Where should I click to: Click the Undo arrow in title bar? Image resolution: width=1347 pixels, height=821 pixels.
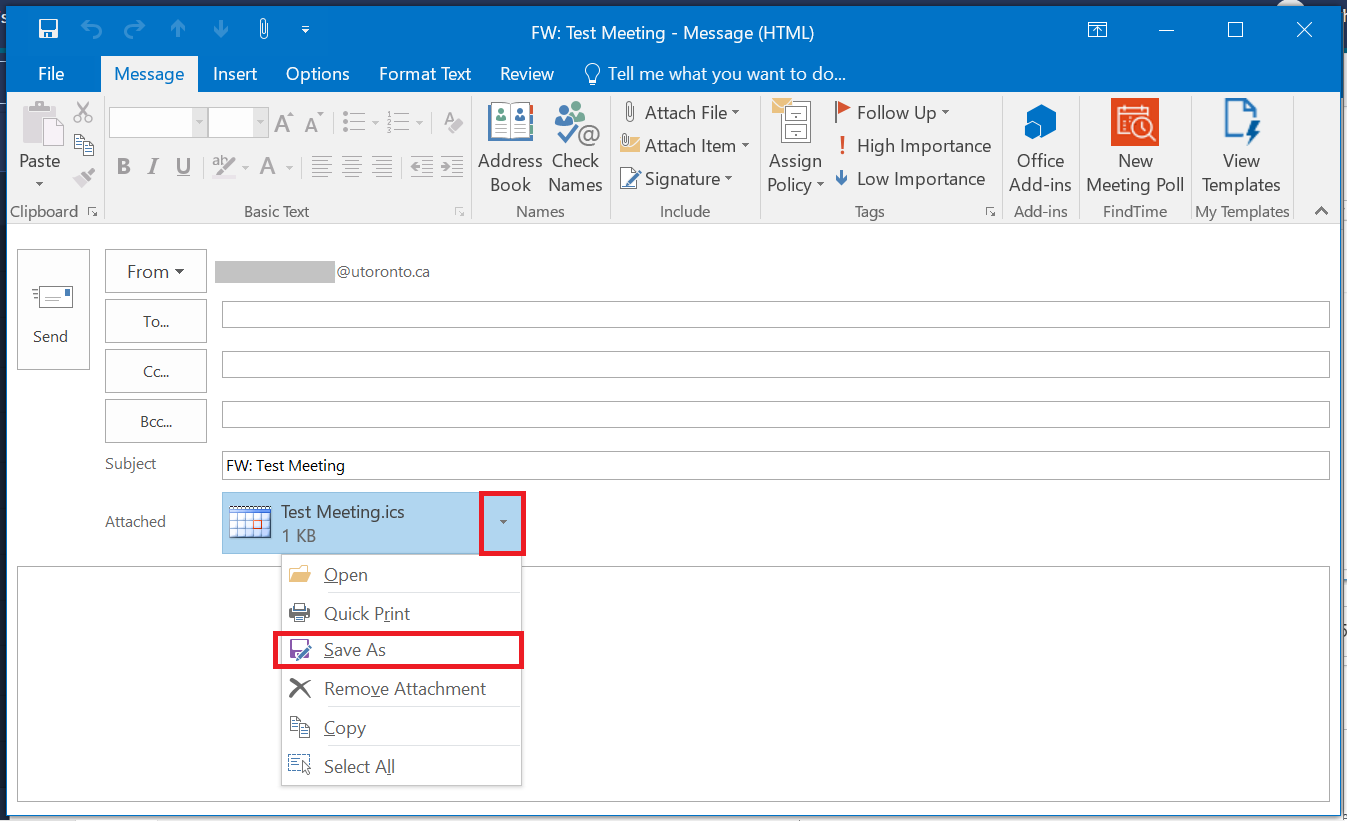(x=92, y=30)
